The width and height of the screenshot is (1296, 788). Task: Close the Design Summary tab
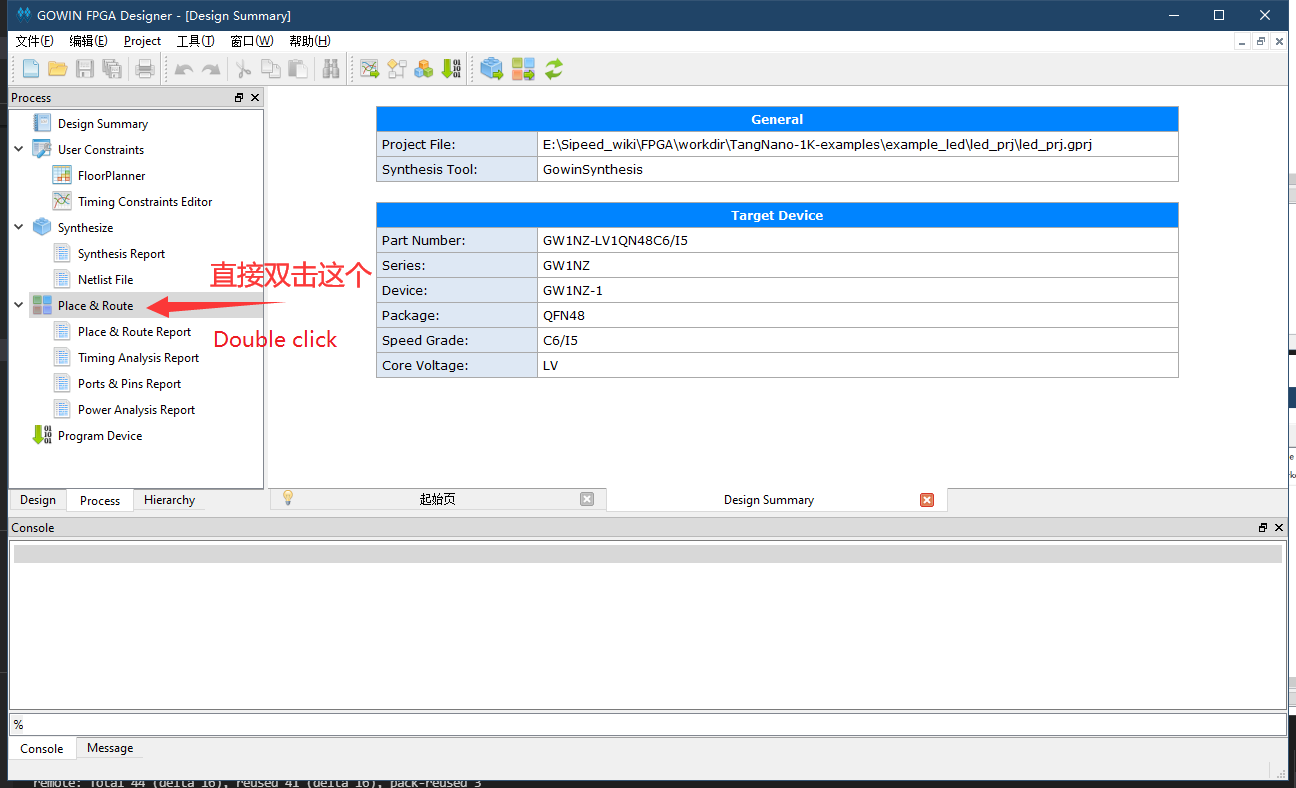click(927, 499)
